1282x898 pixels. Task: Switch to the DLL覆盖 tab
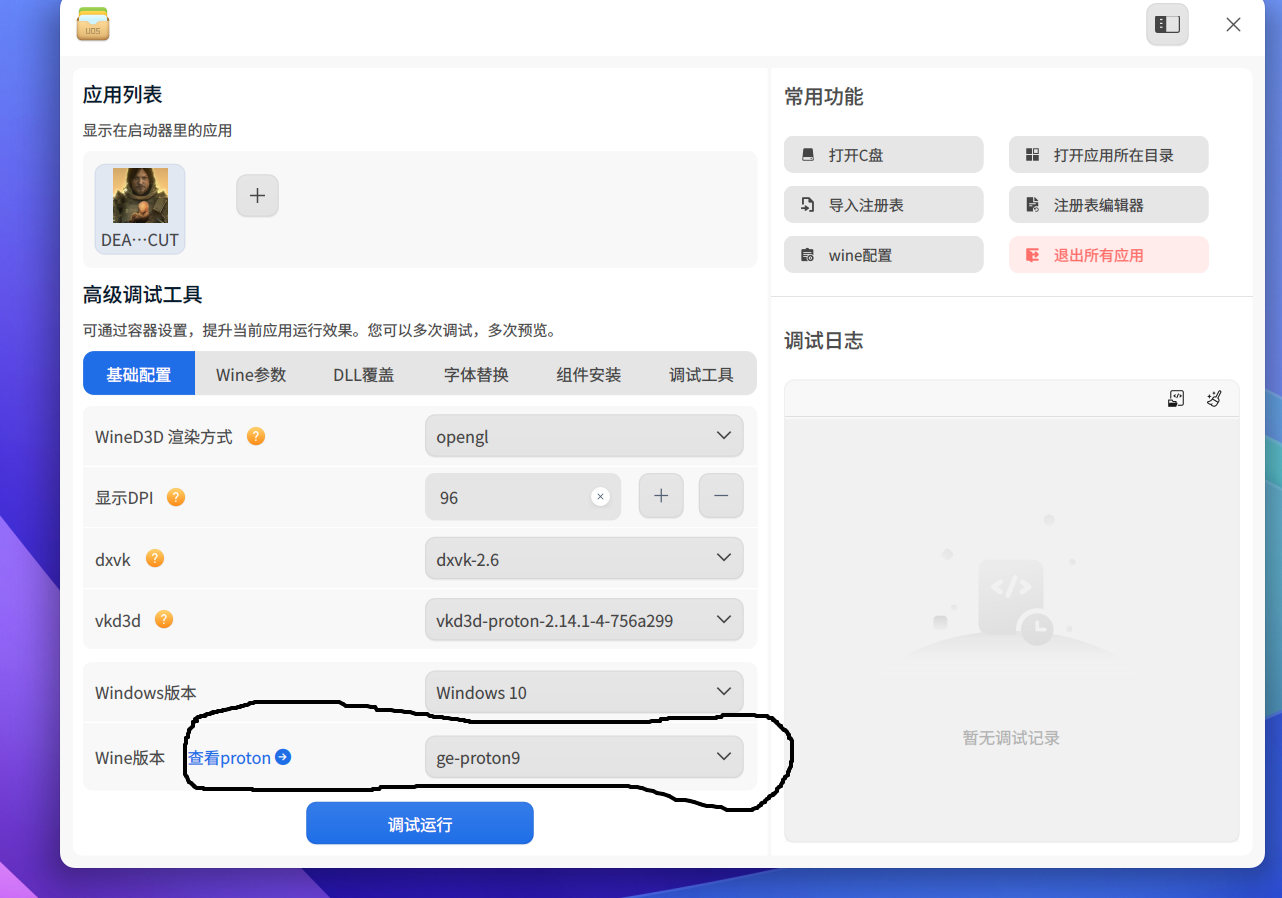point(364,374)
